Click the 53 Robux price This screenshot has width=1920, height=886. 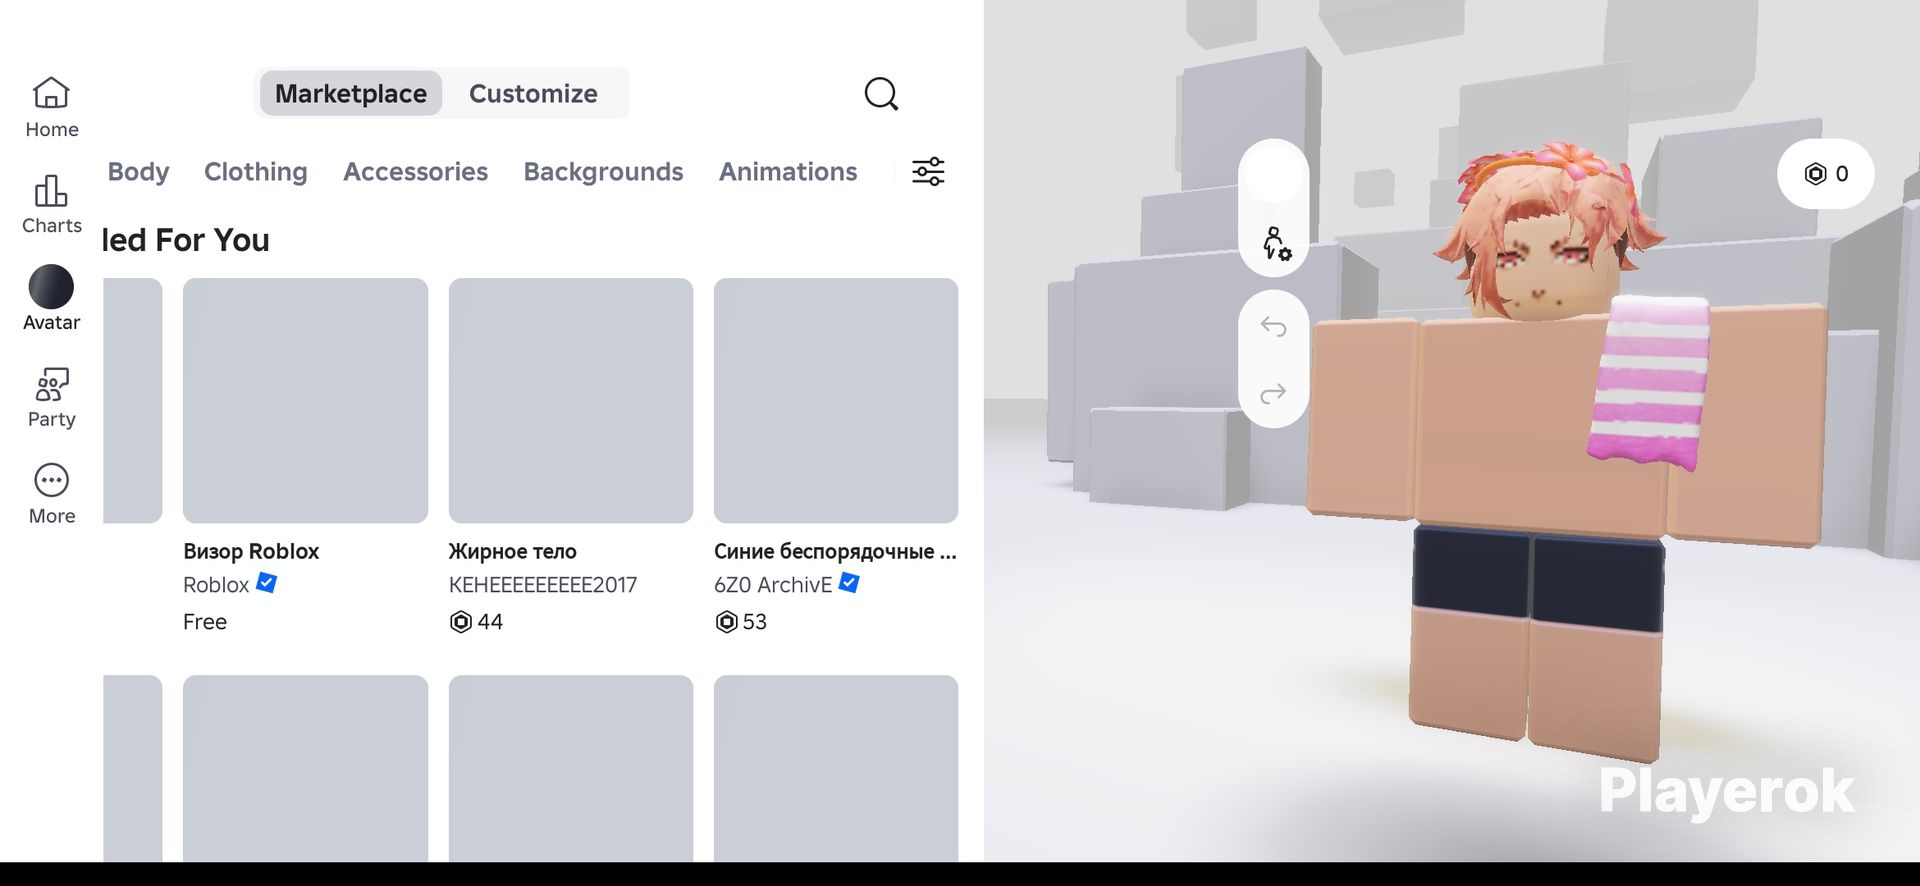point(741,622)
